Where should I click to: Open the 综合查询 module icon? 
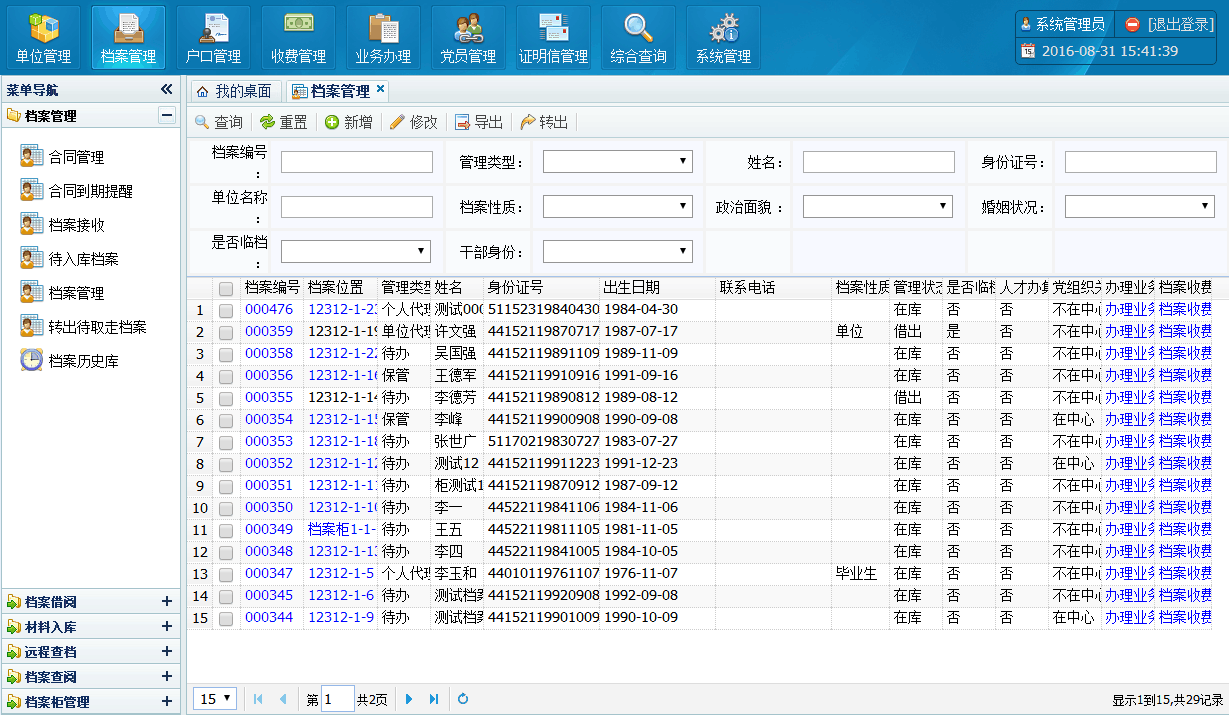[x=638, y=38]
